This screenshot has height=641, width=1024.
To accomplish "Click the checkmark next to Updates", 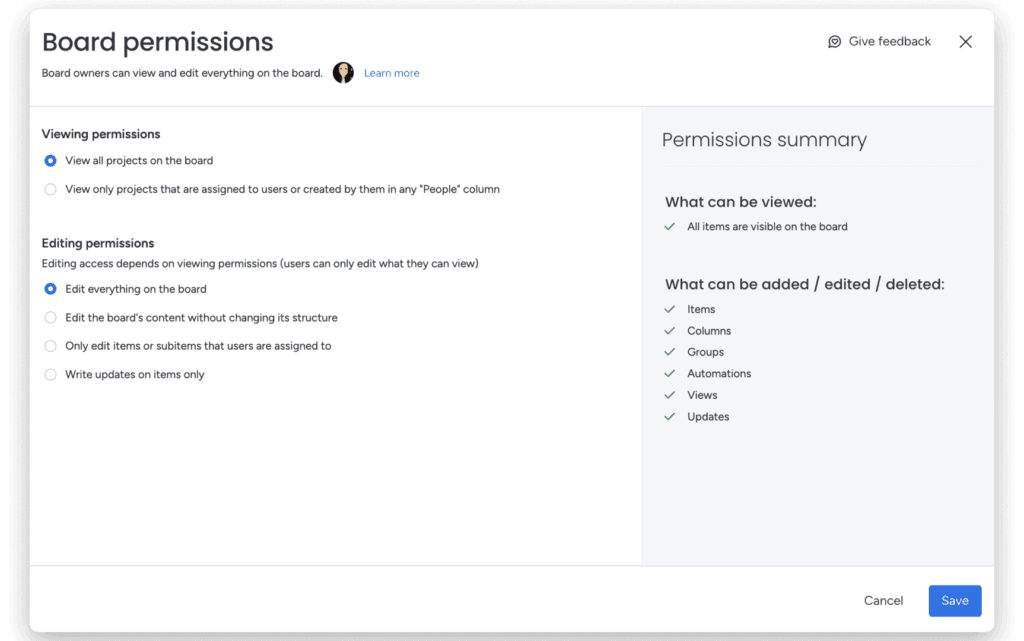I will pos(670,416).
